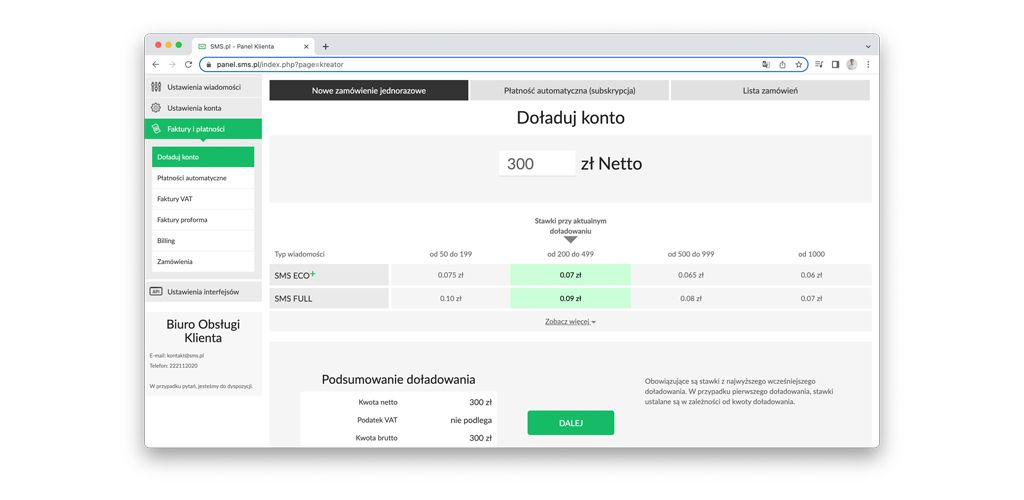Click the Faktury i płatności payment icon
Image resolution: width=1024 pixels, height=500 pixels.
pyautogui.click(x=156, y=129)
